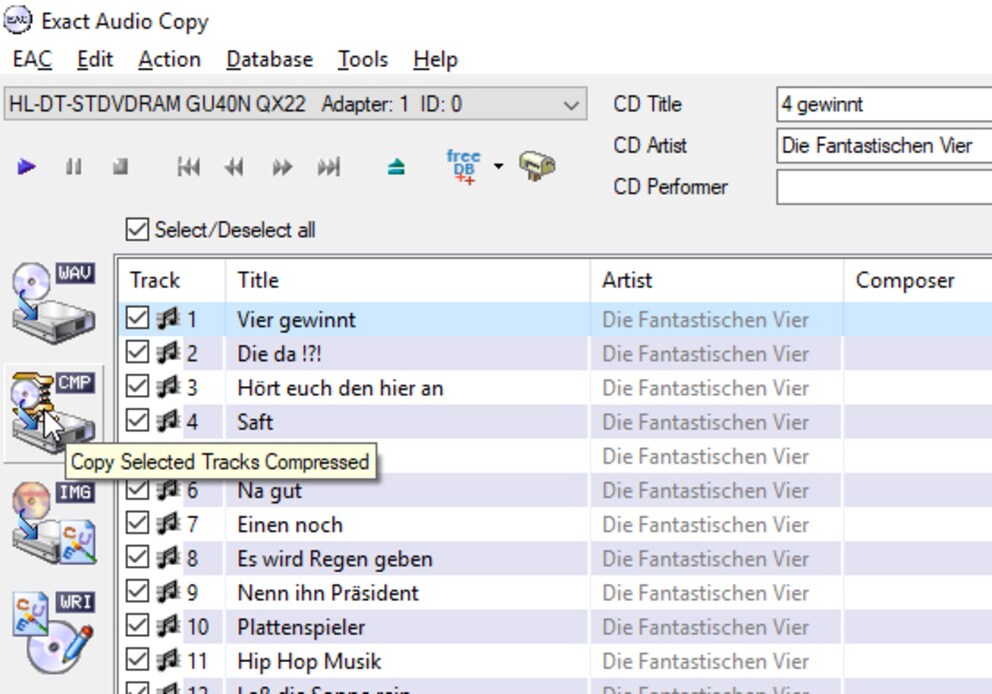Image resolution: width=992 pixels, height=694 pixels.
Task: Select the title 'Hip Hop Musik'
Action: pos(309,661)
